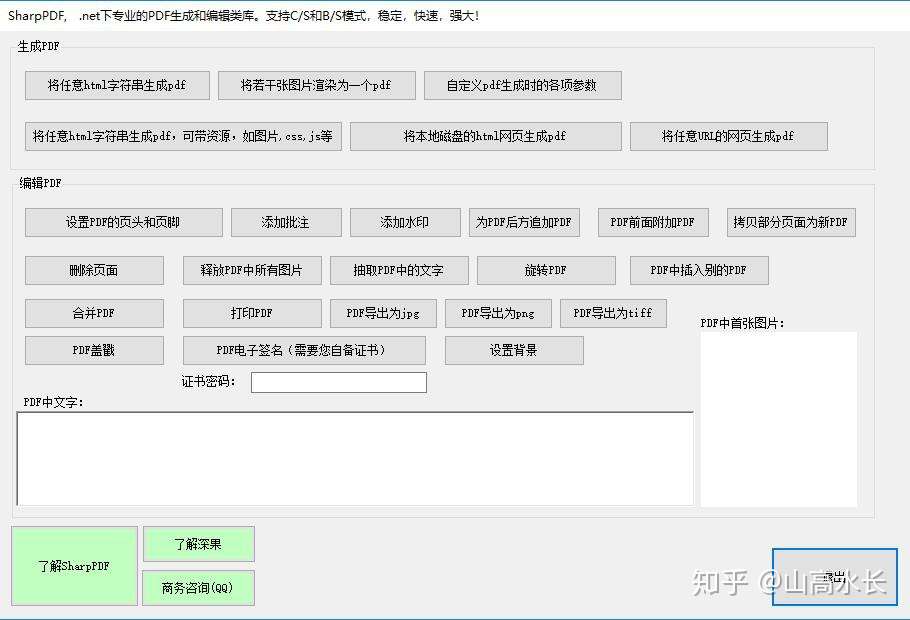The width and height of the screenshot is (910, 620).
Task: Select PDF中插入别的PDF button
Action: (x=699, y=271)
